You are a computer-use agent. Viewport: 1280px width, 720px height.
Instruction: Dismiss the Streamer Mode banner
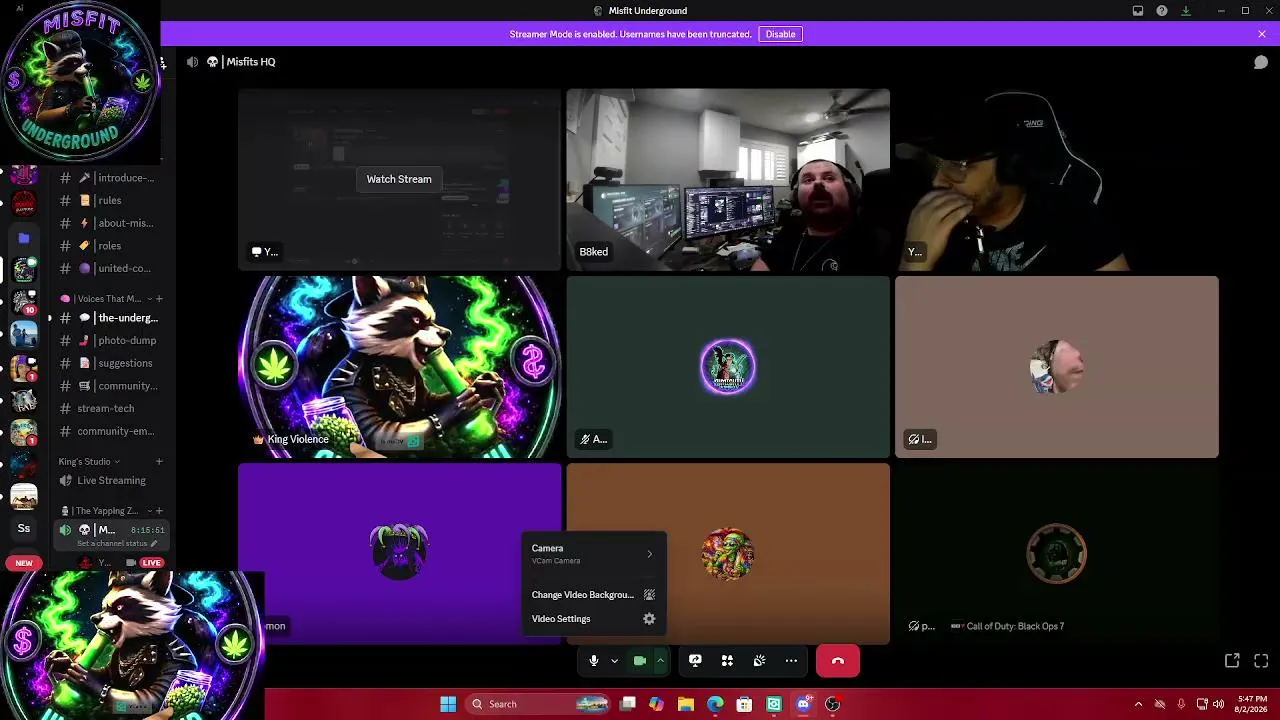[x=1262, y=34]
